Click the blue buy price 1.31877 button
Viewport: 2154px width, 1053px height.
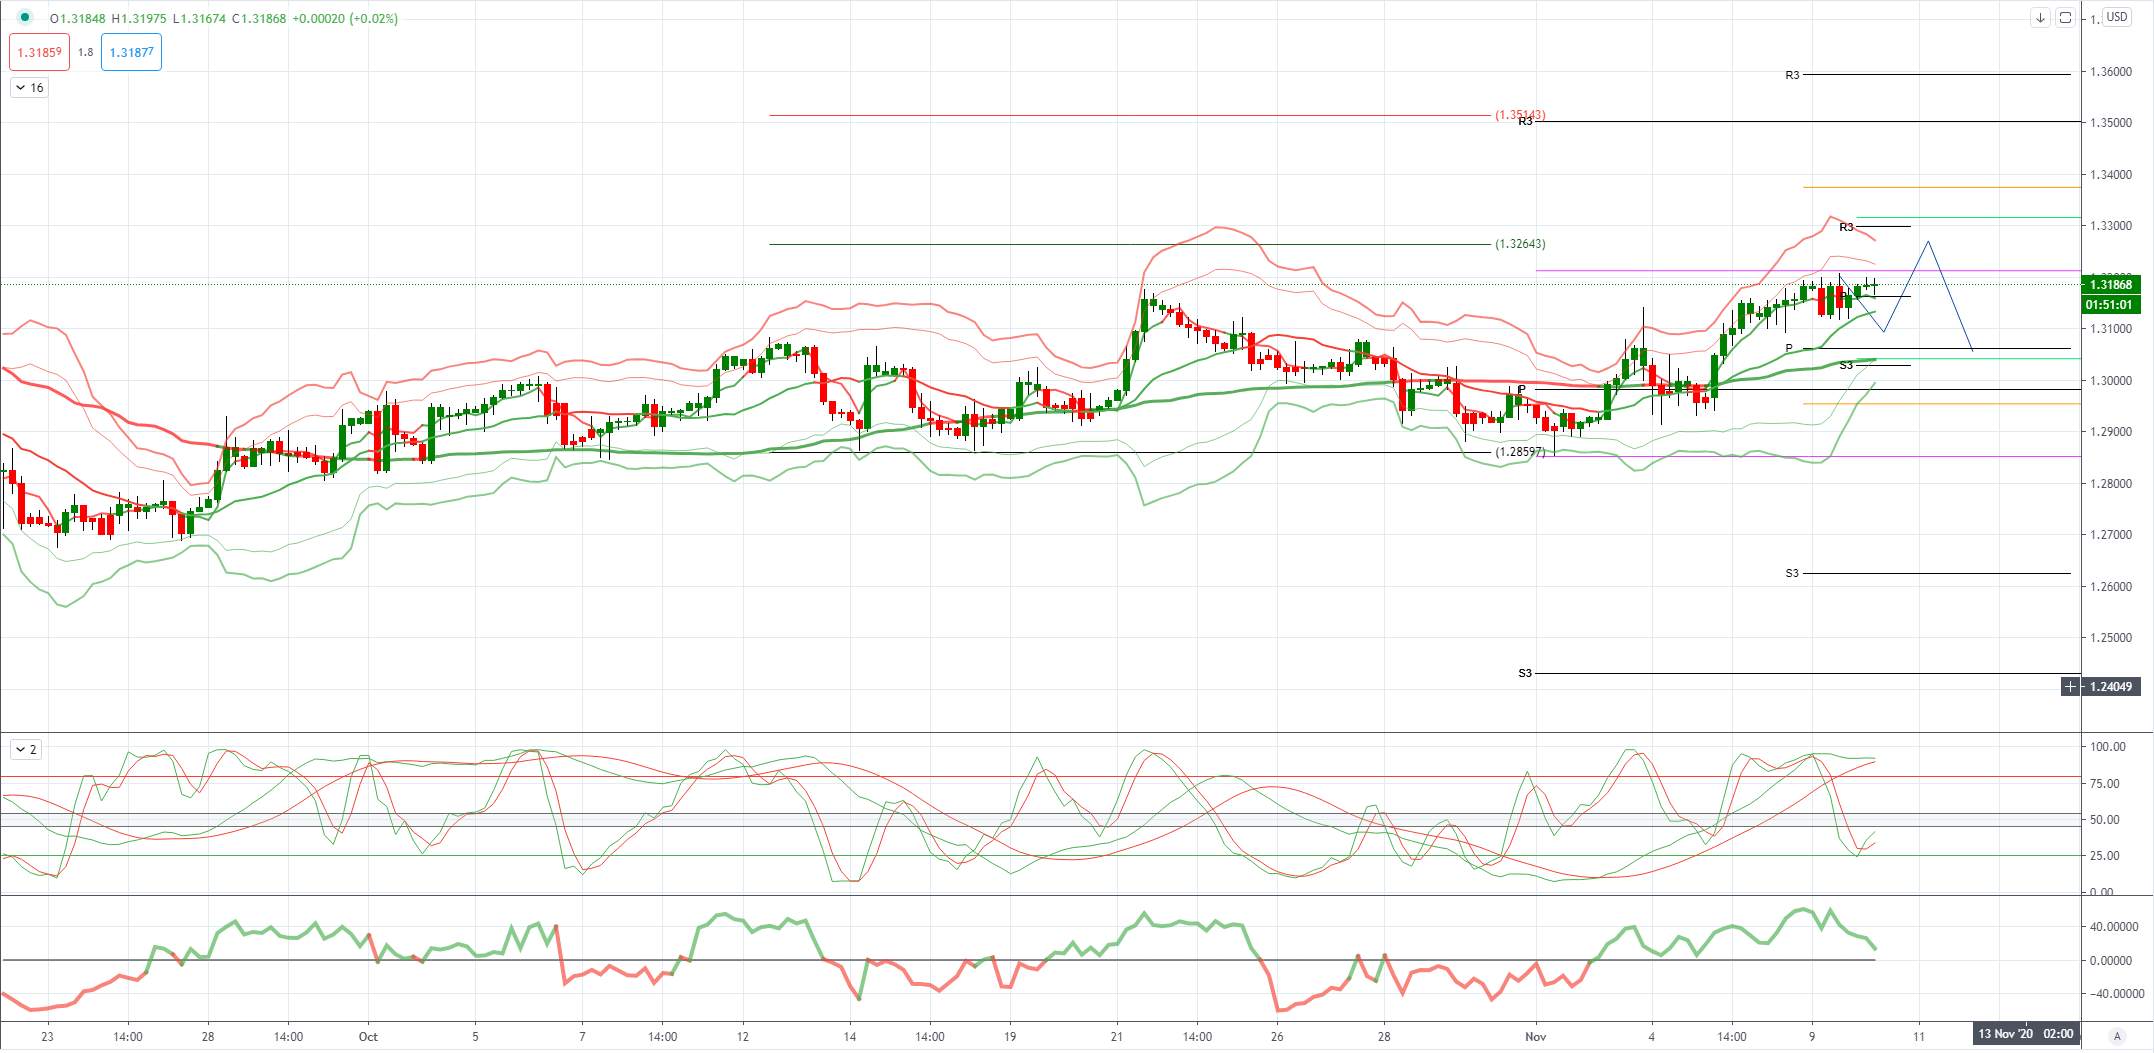[131, 52]
